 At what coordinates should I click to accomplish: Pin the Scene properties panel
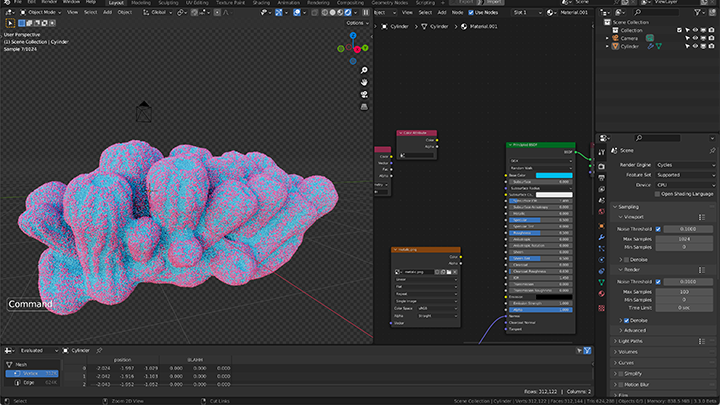[712, 151]
